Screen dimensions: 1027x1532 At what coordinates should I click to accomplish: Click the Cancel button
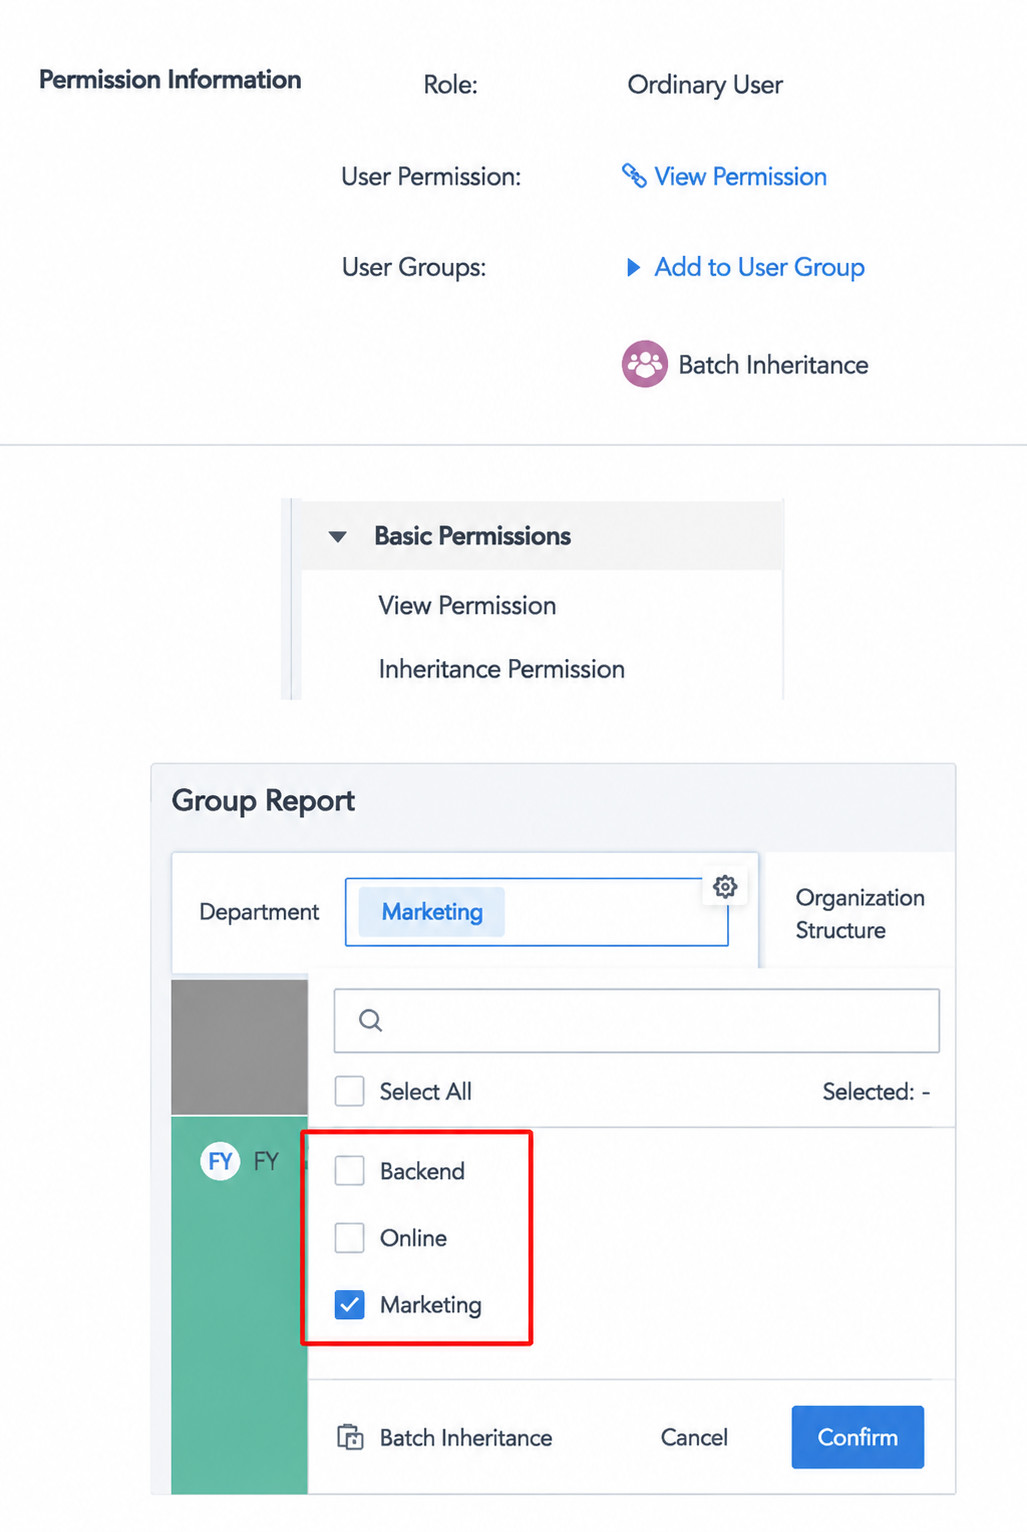694,1437
